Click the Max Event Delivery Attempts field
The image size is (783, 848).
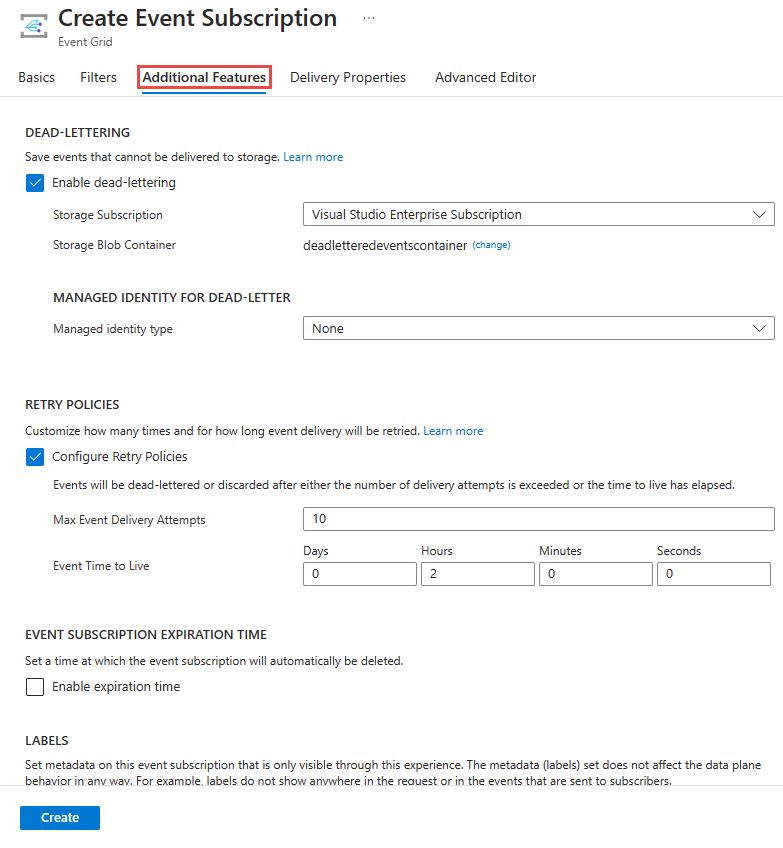(x=538, y=518)
